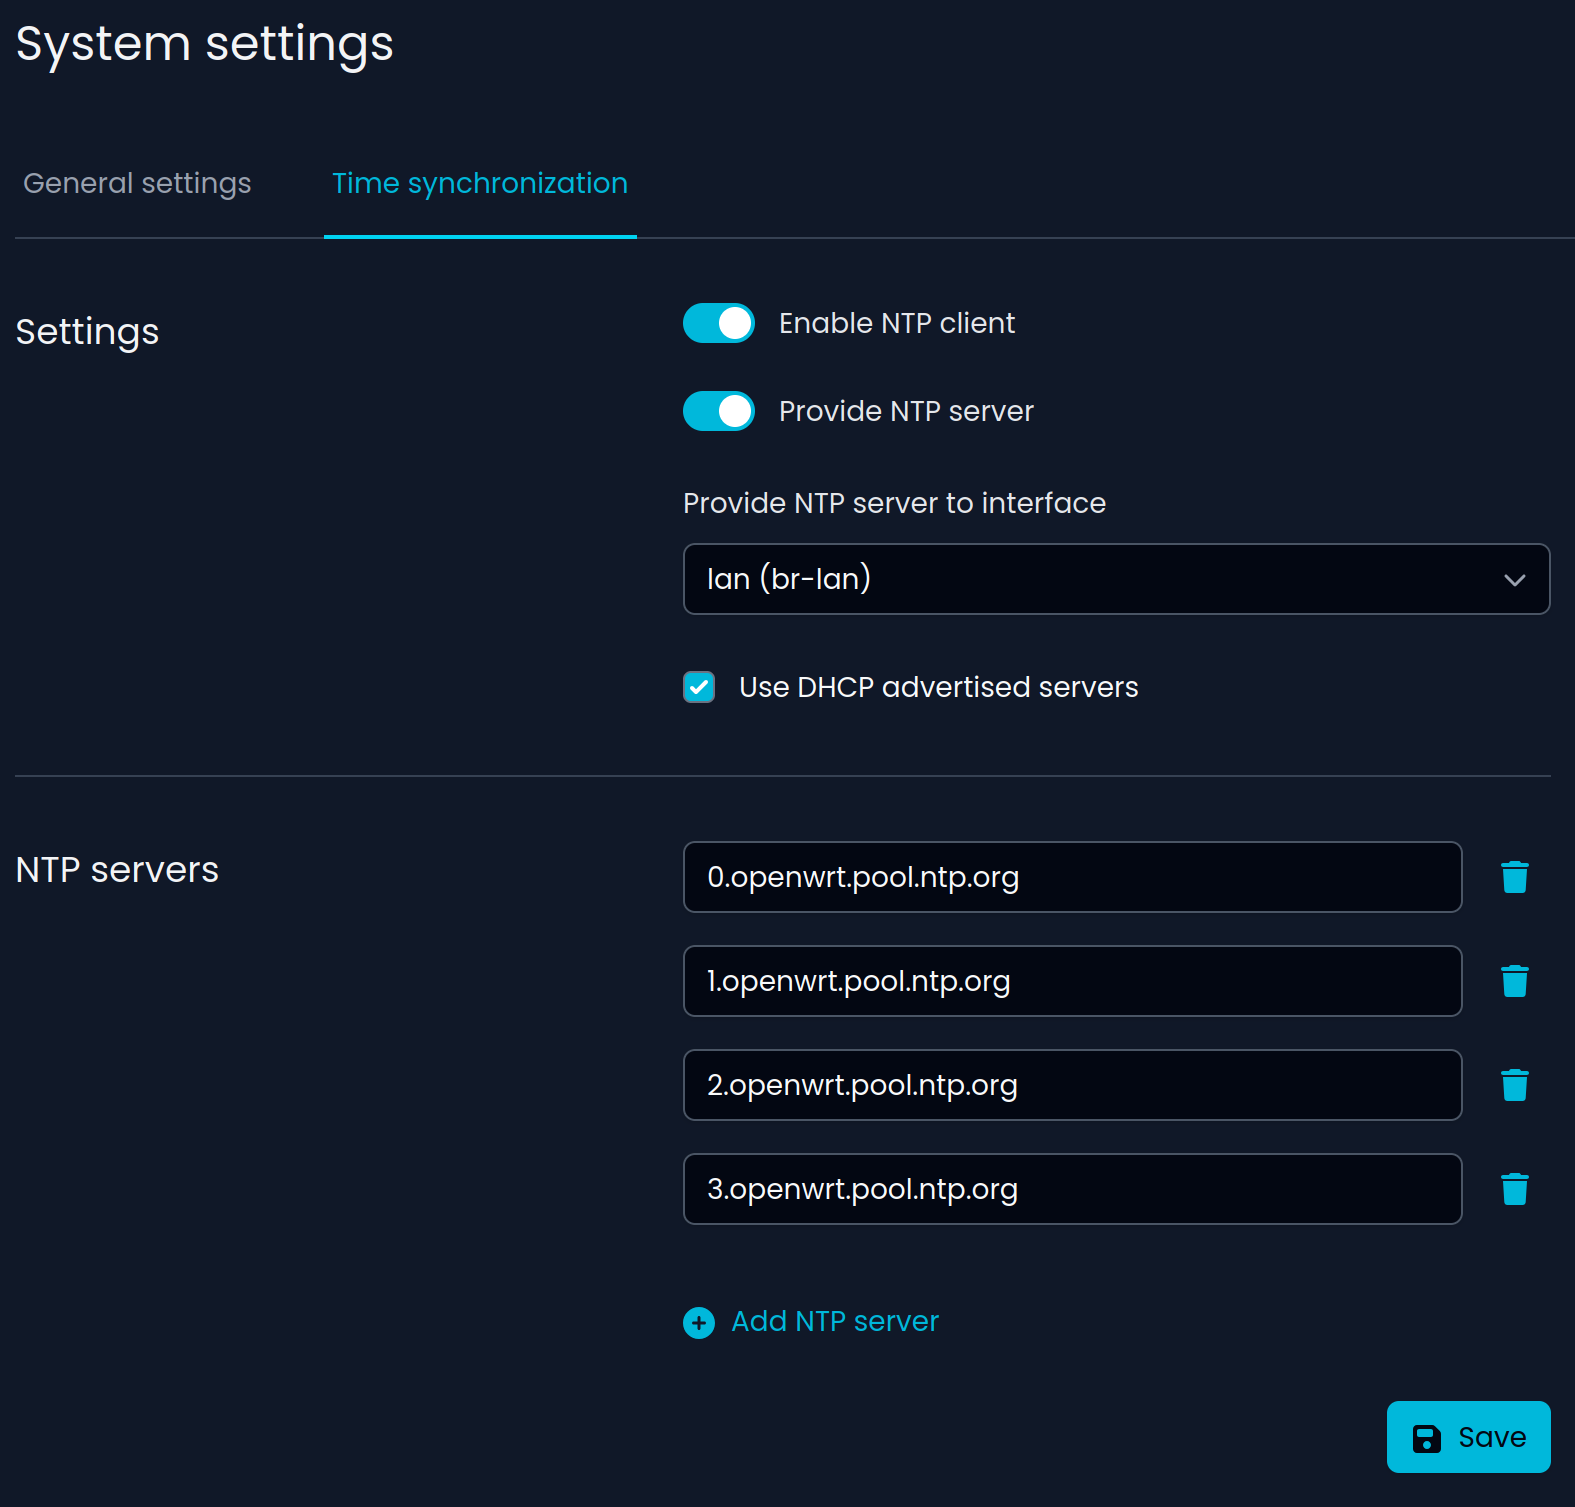Focus the 0.openwrt.pool.ntp.org input field
Screen dimensions: 1575x1507
click(1072, 877)
